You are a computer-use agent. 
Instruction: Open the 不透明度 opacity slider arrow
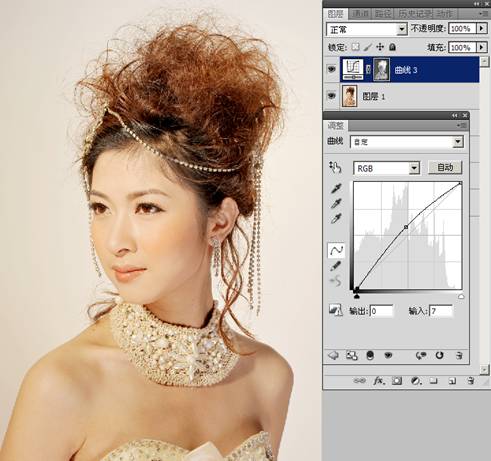click(x=481, y=28)
